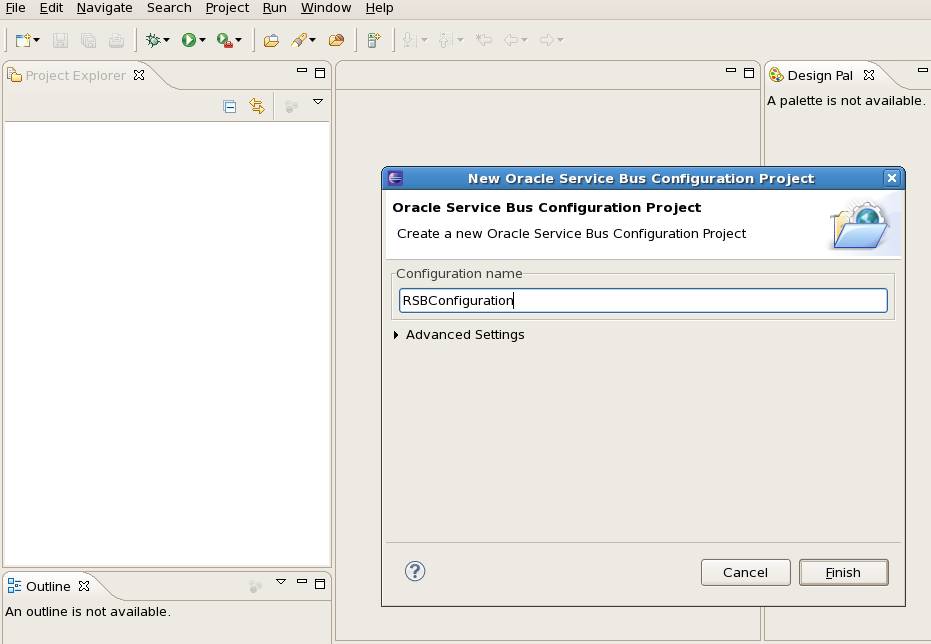Image resolution: width=931 pixels, height=644 pixels.
Task: Minimize the Outline panel
Action: pos(302,581)
